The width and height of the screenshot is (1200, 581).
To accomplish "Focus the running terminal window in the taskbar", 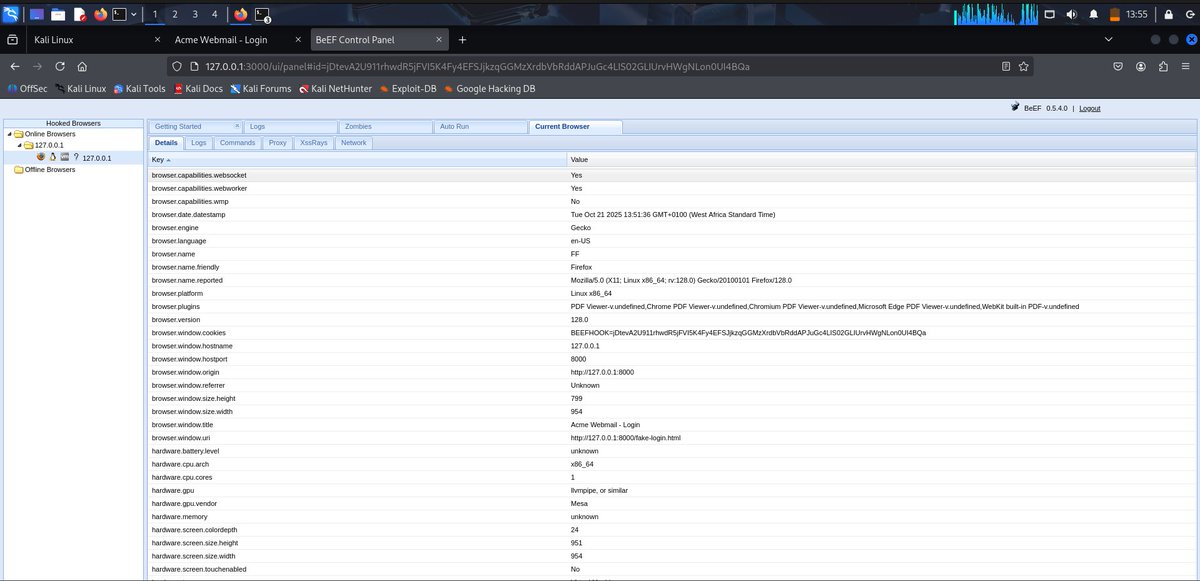I will point(262,14).
